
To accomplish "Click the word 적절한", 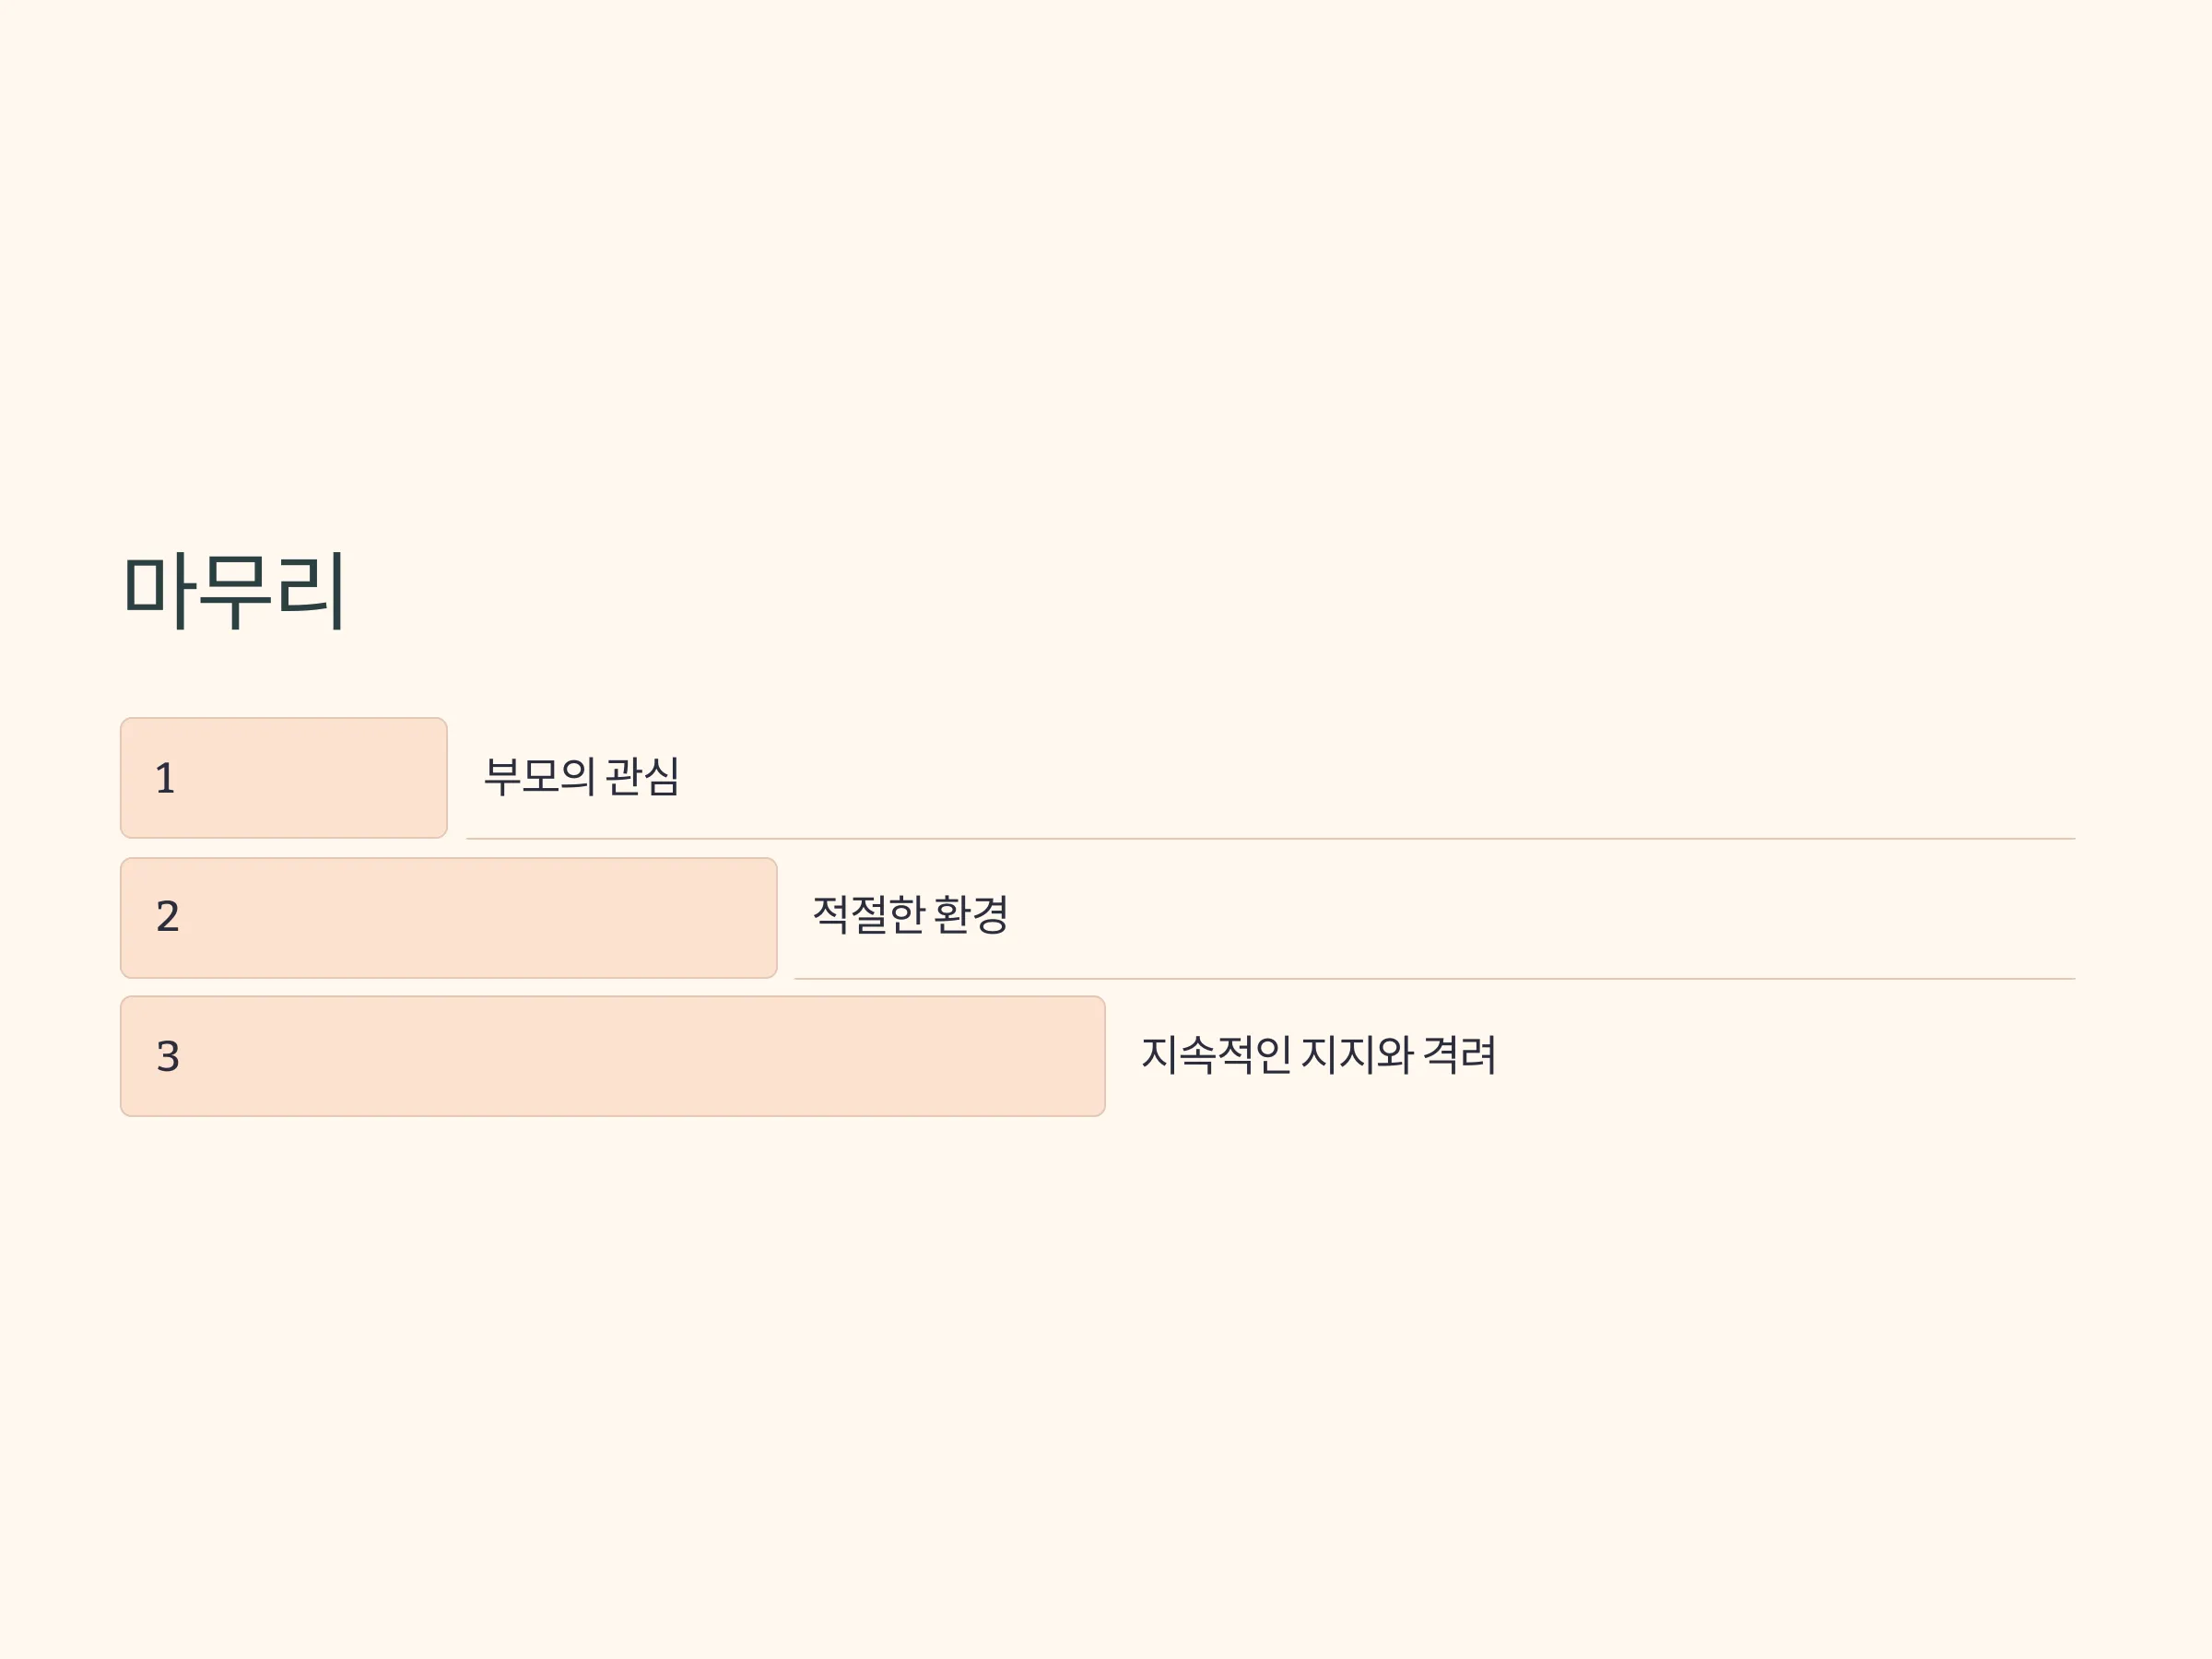I will tap(868, 914).
